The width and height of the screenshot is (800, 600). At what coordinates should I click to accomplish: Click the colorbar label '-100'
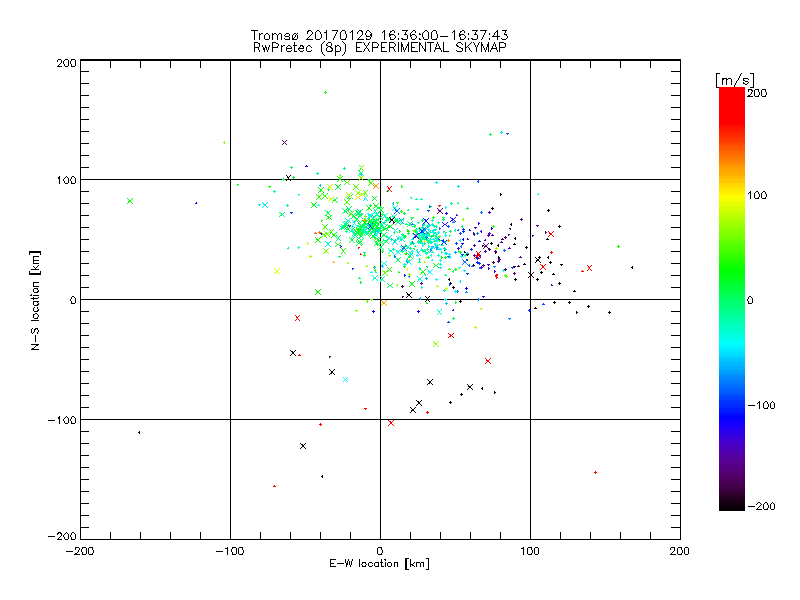[761, 405]
